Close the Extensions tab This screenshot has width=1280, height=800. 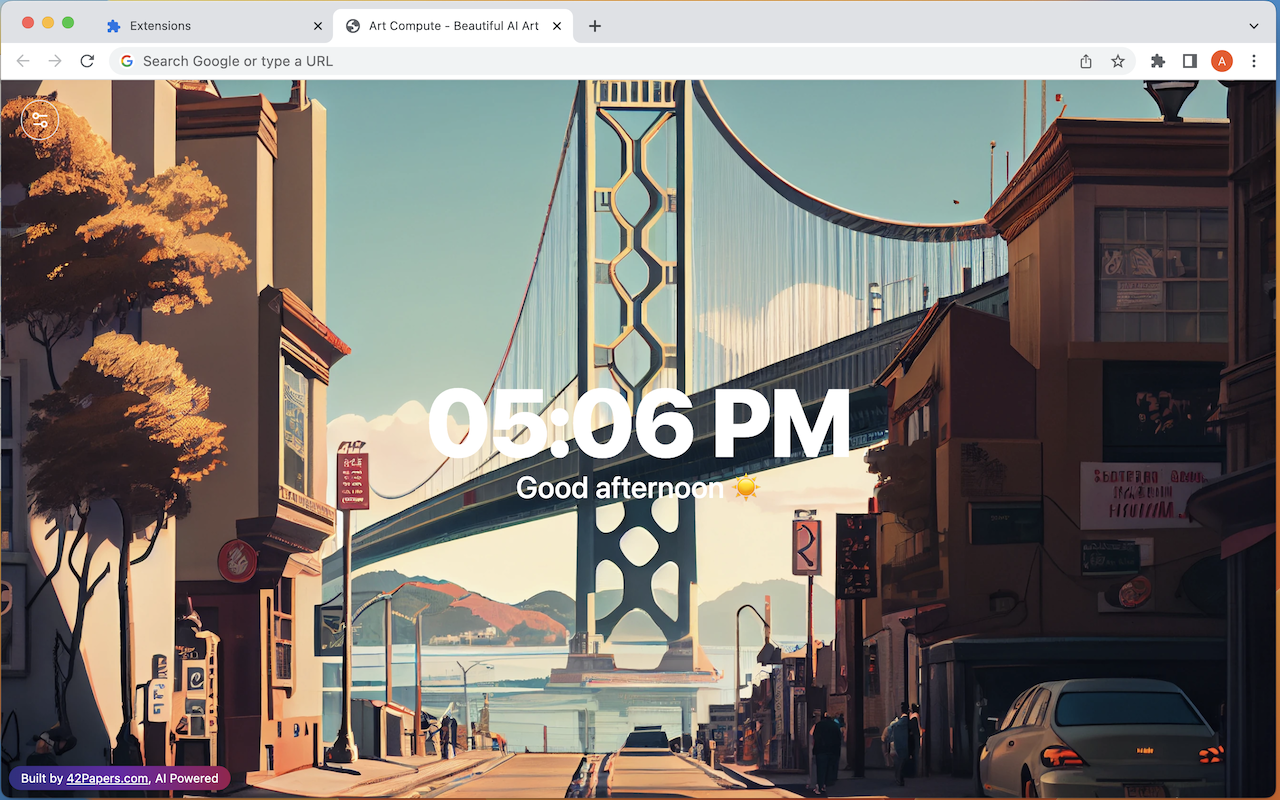[x=318, y=26]
